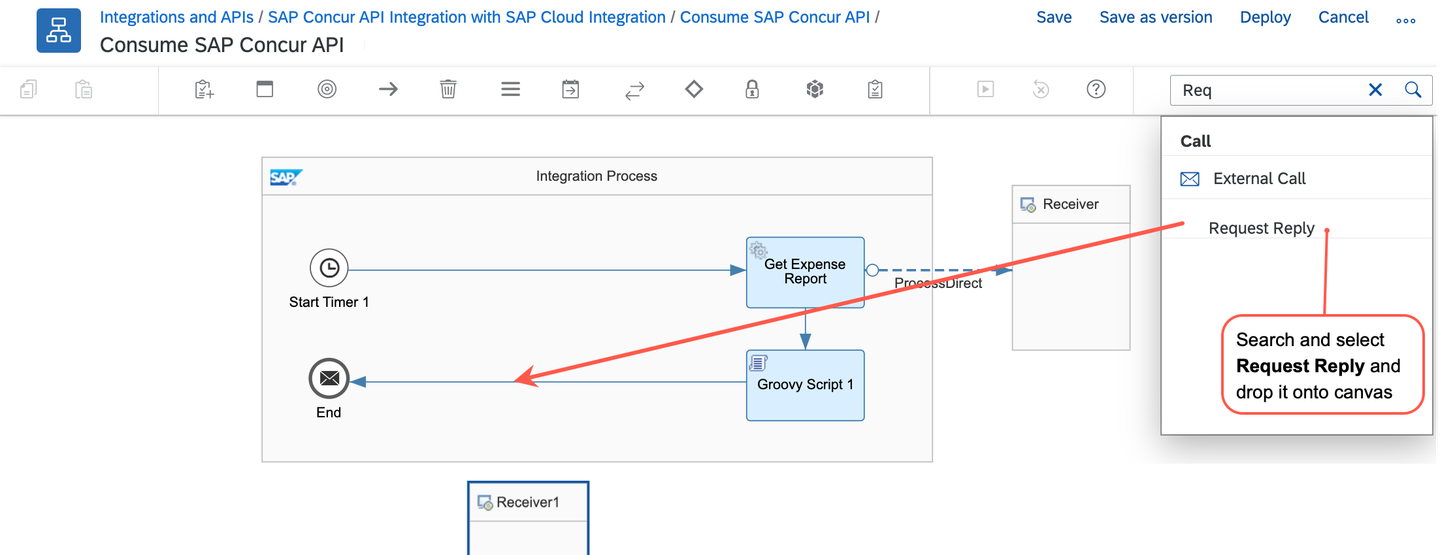Image resolution: width=1440 pixels, height=555 pixels.
Task: Open the Process palette icon
Action: point(265,89)
